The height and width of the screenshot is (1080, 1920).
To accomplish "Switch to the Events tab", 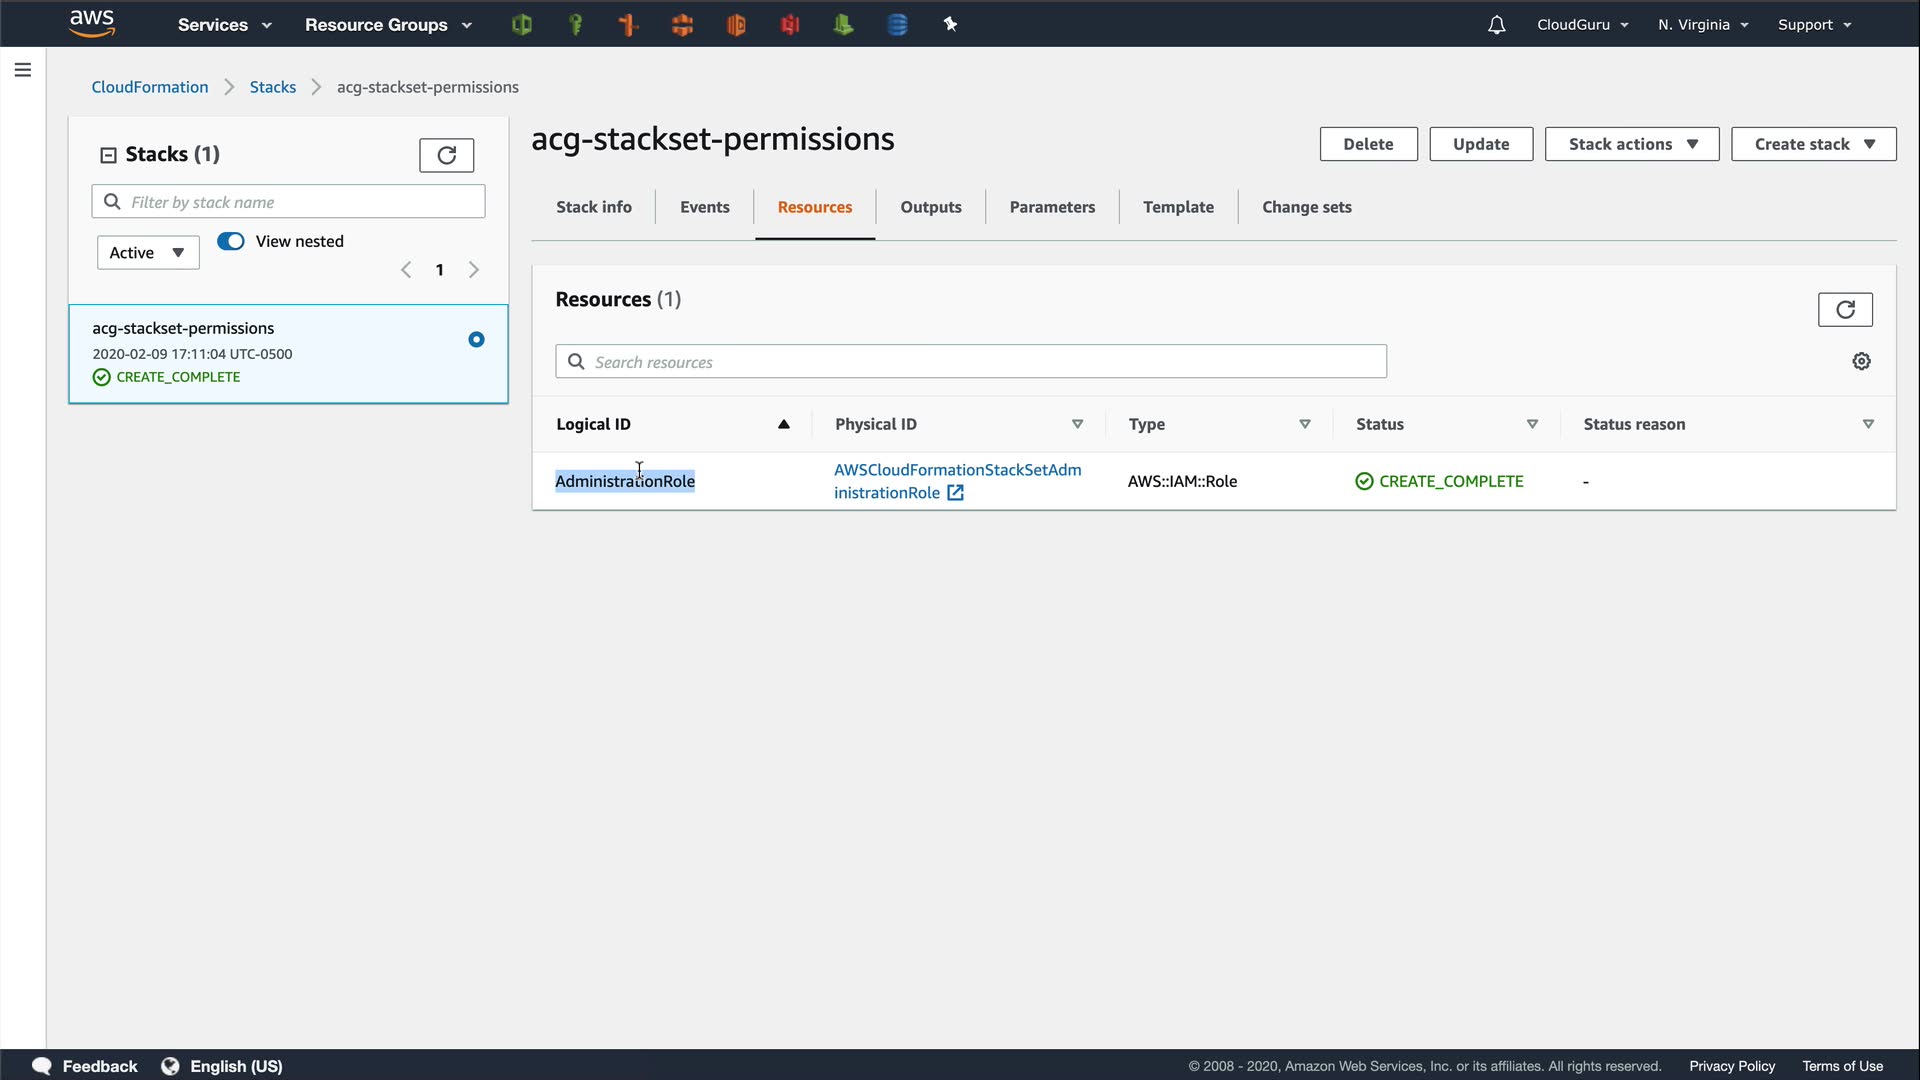I will coord(704,207).
